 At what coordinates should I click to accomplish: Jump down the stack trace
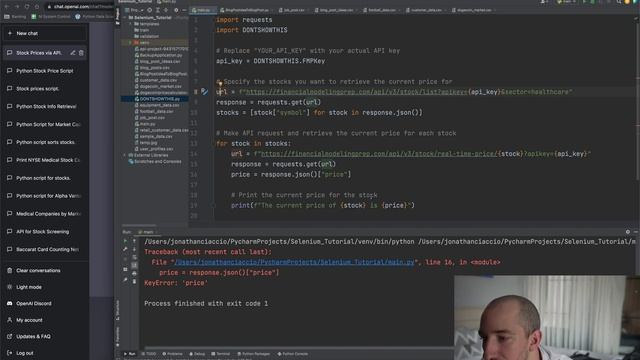click(x=134, y=249)
